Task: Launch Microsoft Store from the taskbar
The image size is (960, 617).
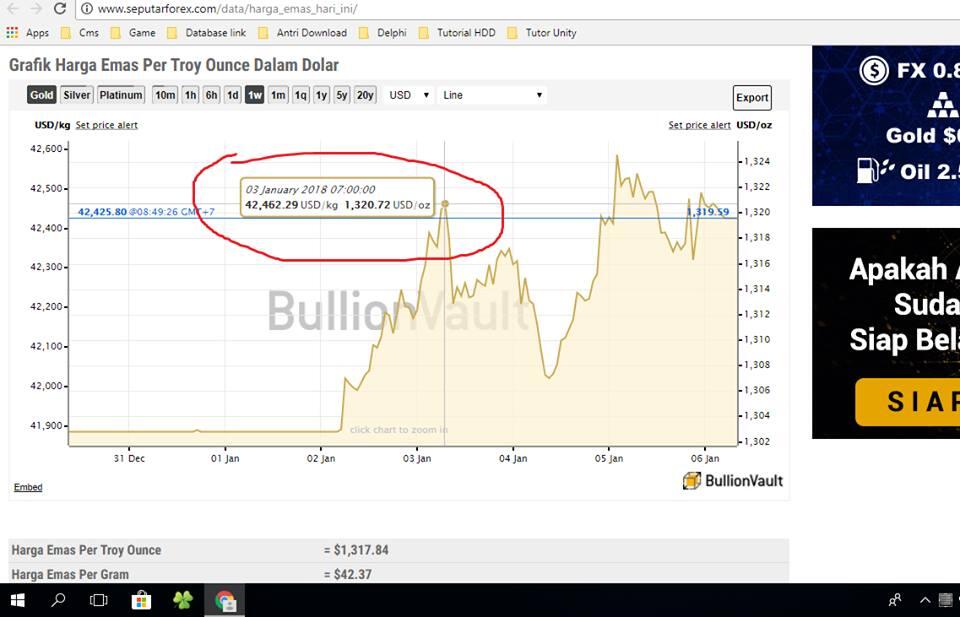Action: coord(141,600)
